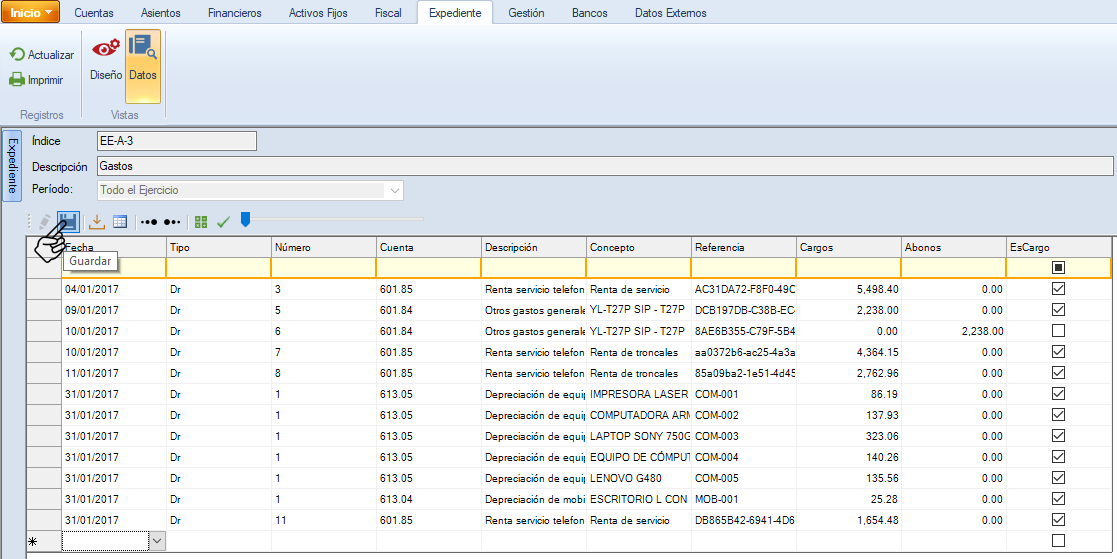1117x559 pixels.
Task: Switch to the Bancos tab
Action: [x=589, y=13]
